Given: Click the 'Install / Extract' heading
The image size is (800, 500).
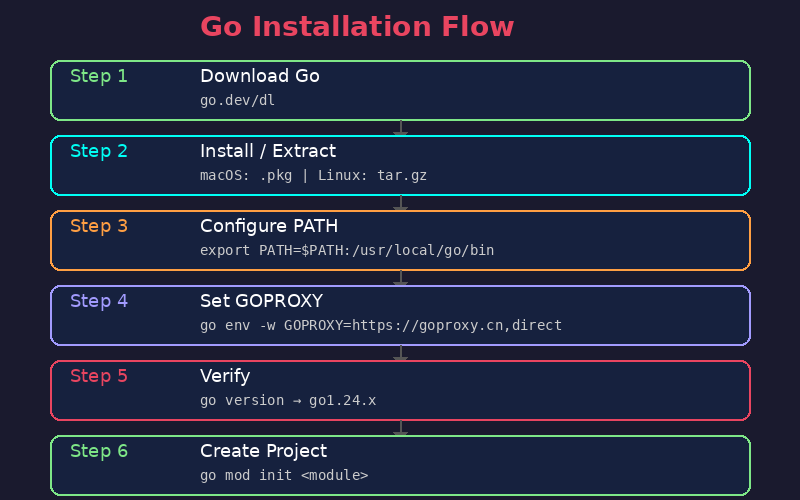Looking at the screenshot, I should coord(268,151).
